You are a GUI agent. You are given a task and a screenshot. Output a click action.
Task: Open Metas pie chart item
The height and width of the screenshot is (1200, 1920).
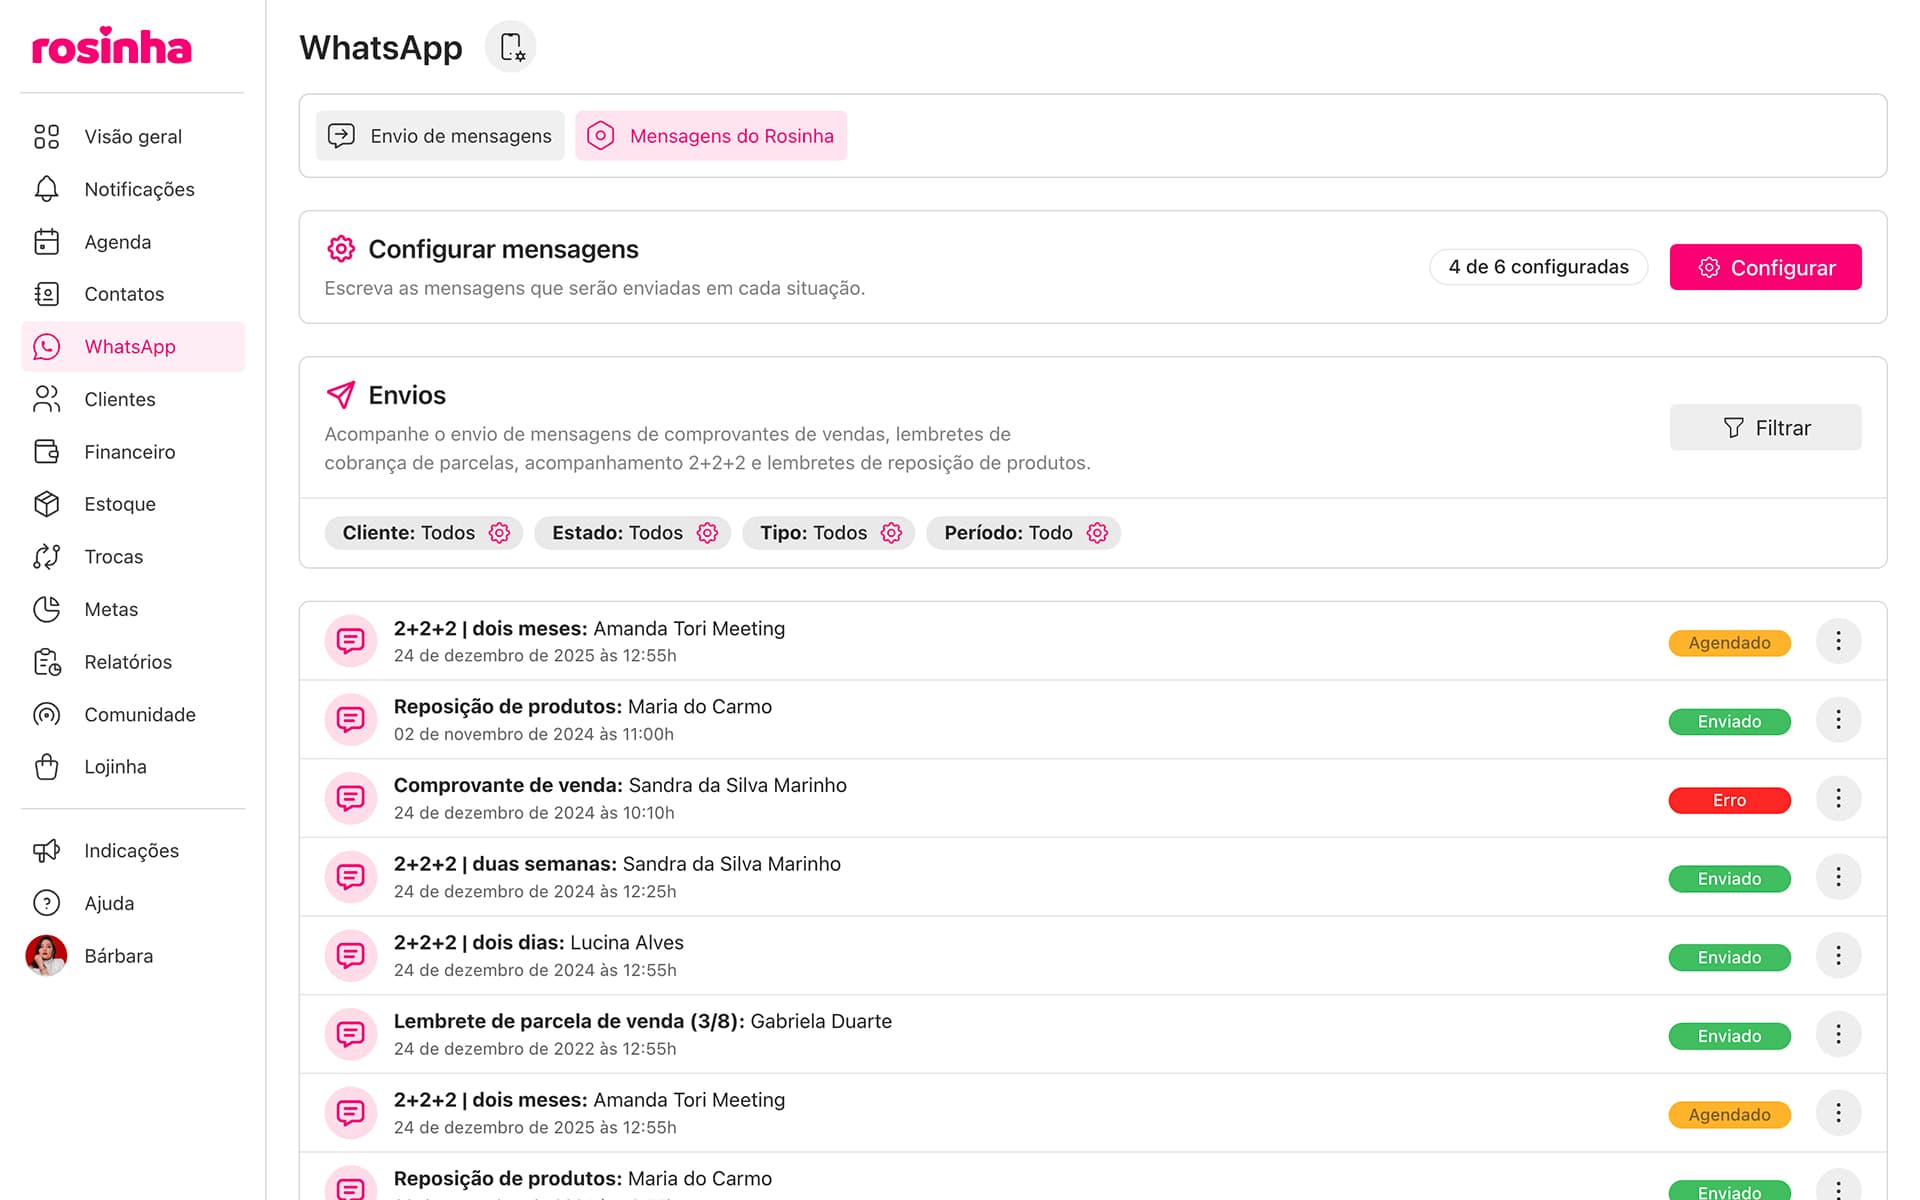110,609
